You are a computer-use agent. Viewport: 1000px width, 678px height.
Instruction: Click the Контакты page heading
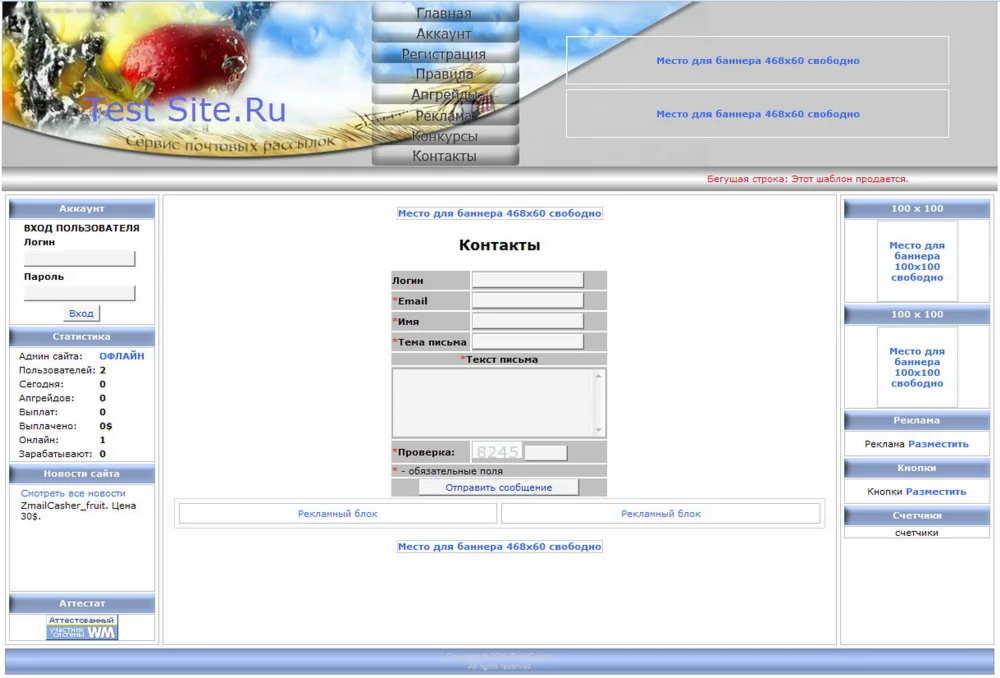(x=499, y=245)
